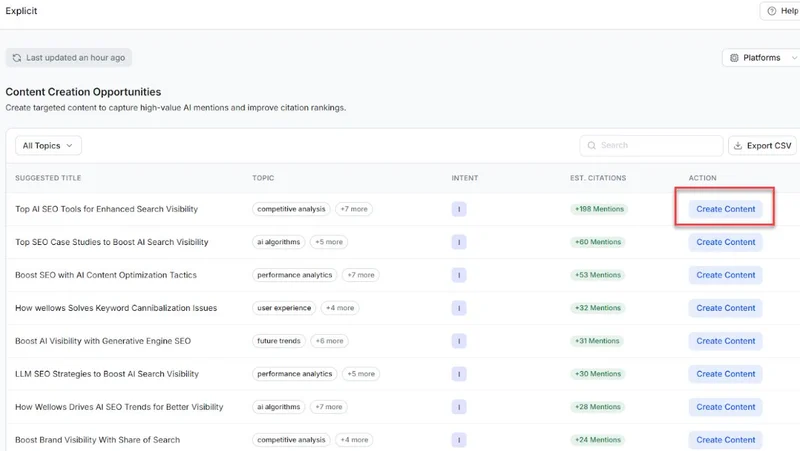800x451 pixels.
Task: Open the Platforms dropdown
Action: 762,58
